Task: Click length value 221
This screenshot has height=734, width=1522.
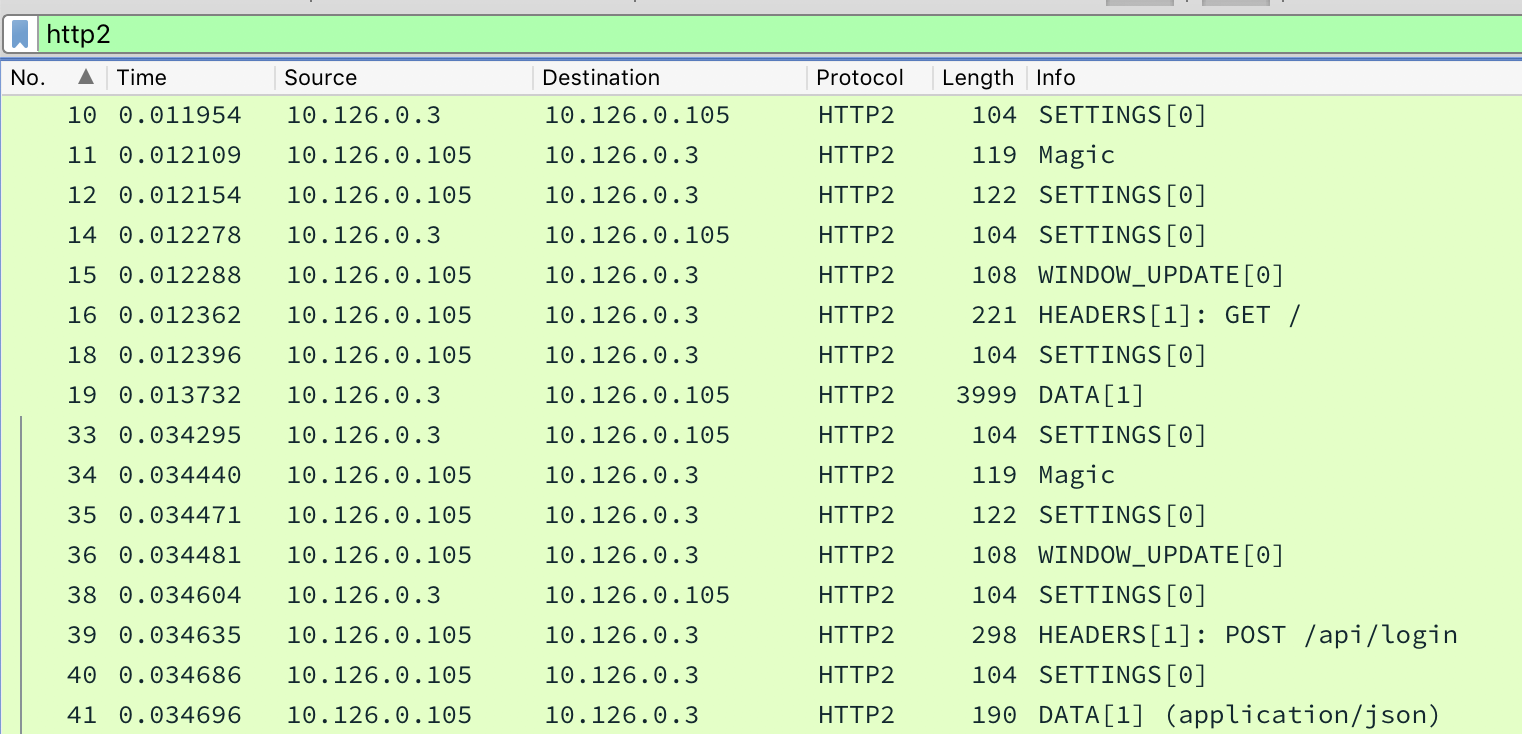Action: pos(994,315)
